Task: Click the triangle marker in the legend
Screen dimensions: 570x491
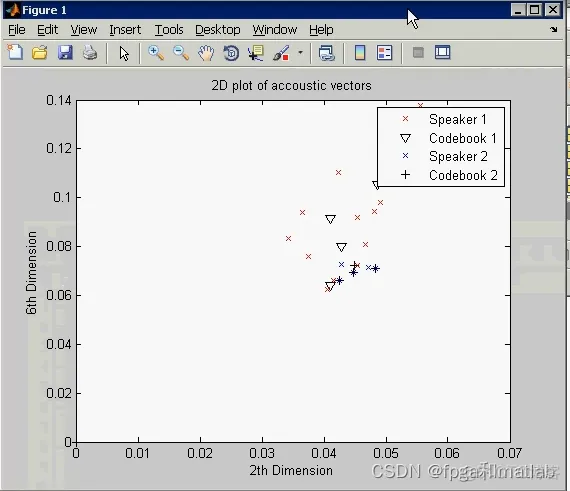Action: coord(405,138)
